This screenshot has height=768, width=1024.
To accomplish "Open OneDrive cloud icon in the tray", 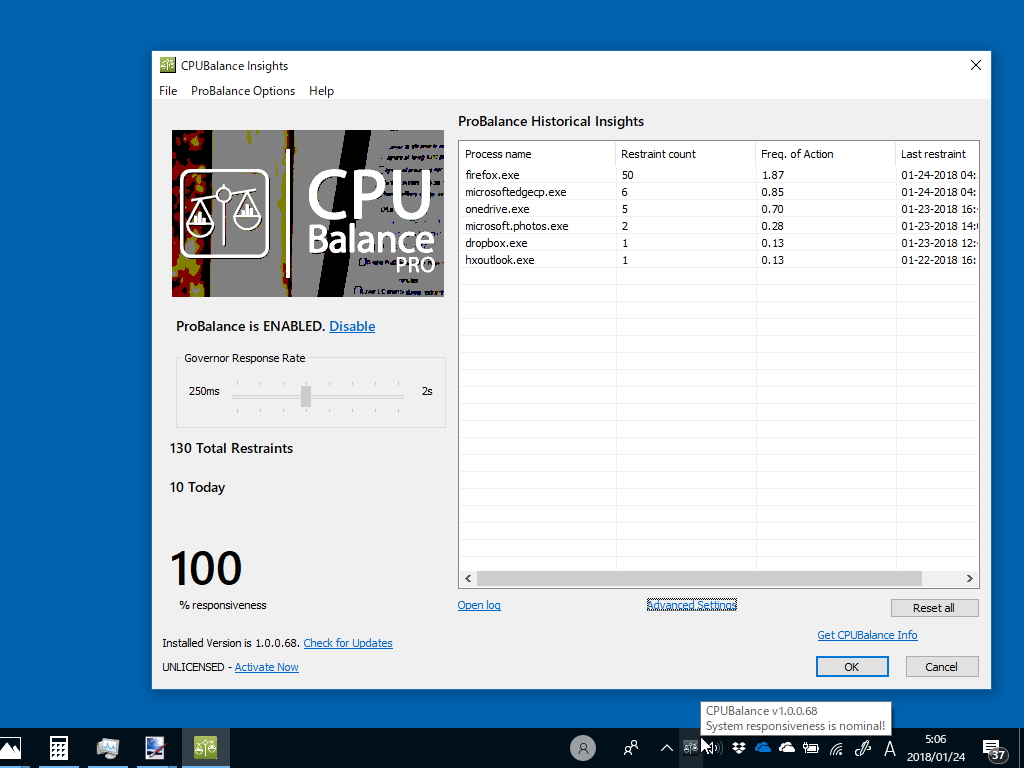I will coord(763,748).
